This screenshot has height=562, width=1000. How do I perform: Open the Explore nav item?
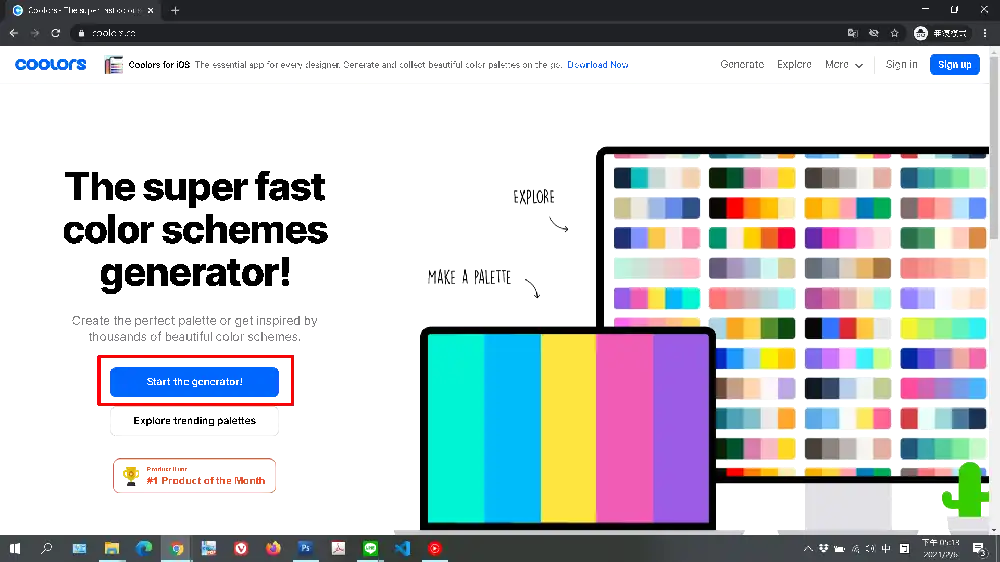pyautogui.click(x=794, y=64)
